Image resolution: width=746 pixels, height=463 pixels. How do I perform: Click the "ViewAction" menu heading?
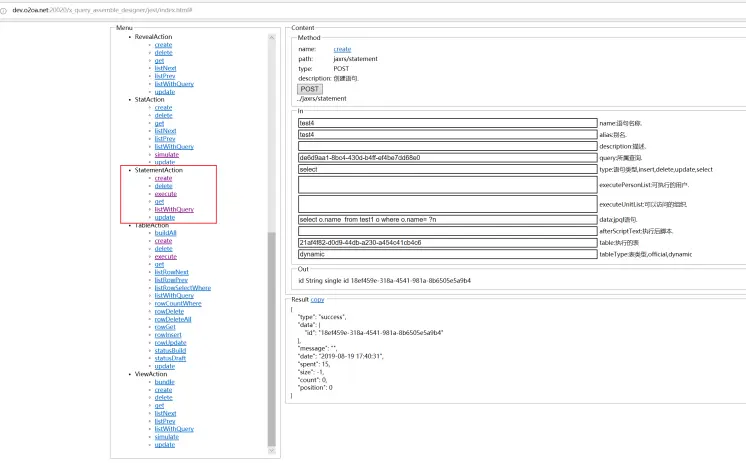[151, 374]
